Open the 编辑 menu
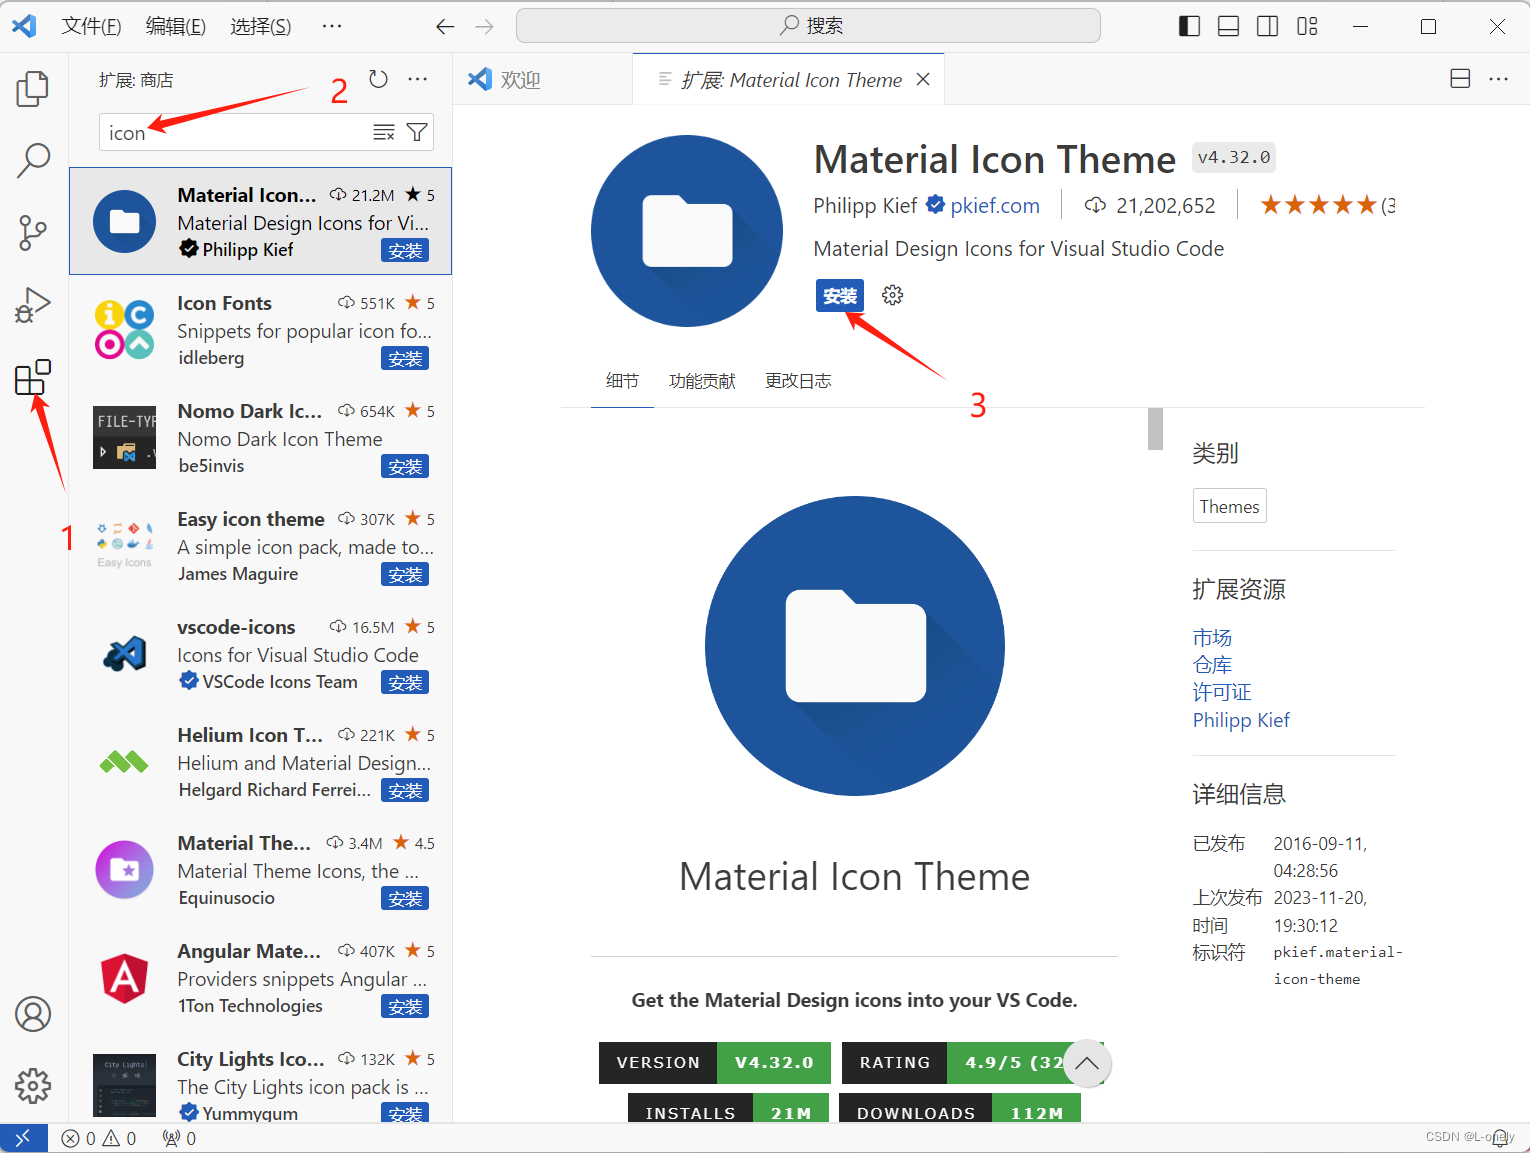 click(175, 26)
